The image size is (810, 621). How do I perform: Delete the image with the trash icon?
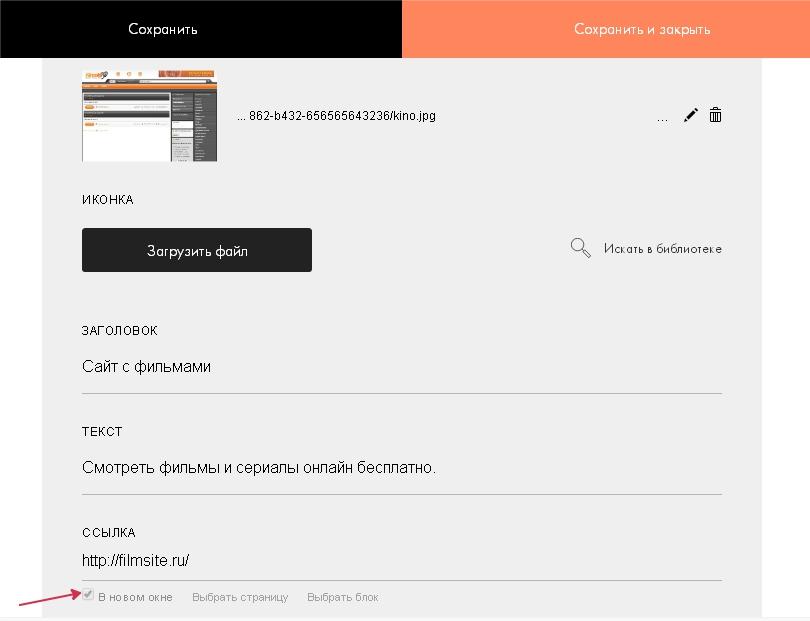coord(716,116)
